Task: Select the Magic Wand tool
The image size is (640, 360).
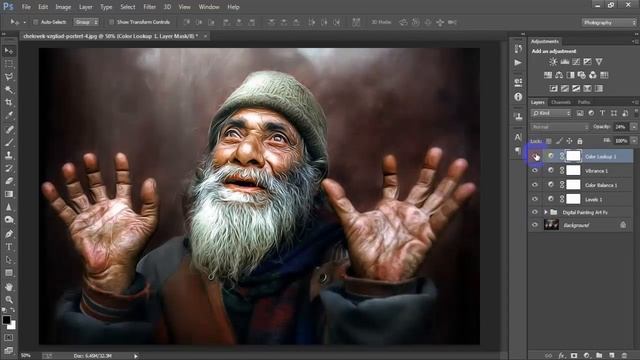Action: pos(9,90)
